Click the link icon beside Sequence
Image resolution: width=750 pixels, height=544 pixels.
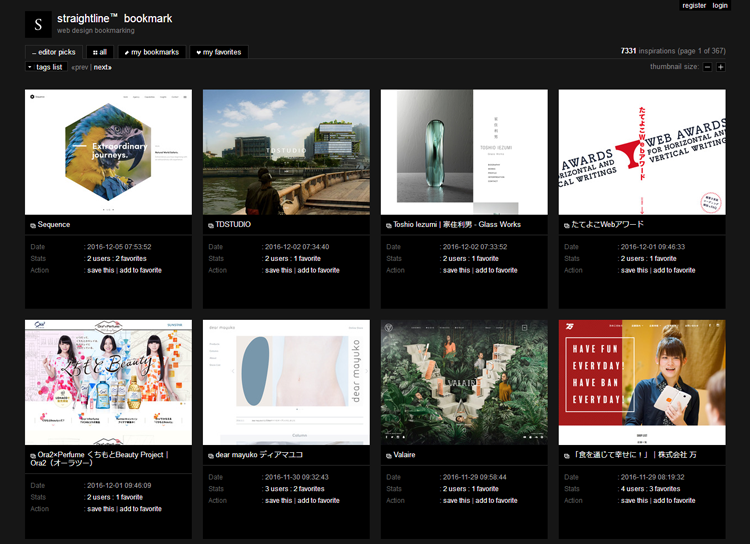33,225
